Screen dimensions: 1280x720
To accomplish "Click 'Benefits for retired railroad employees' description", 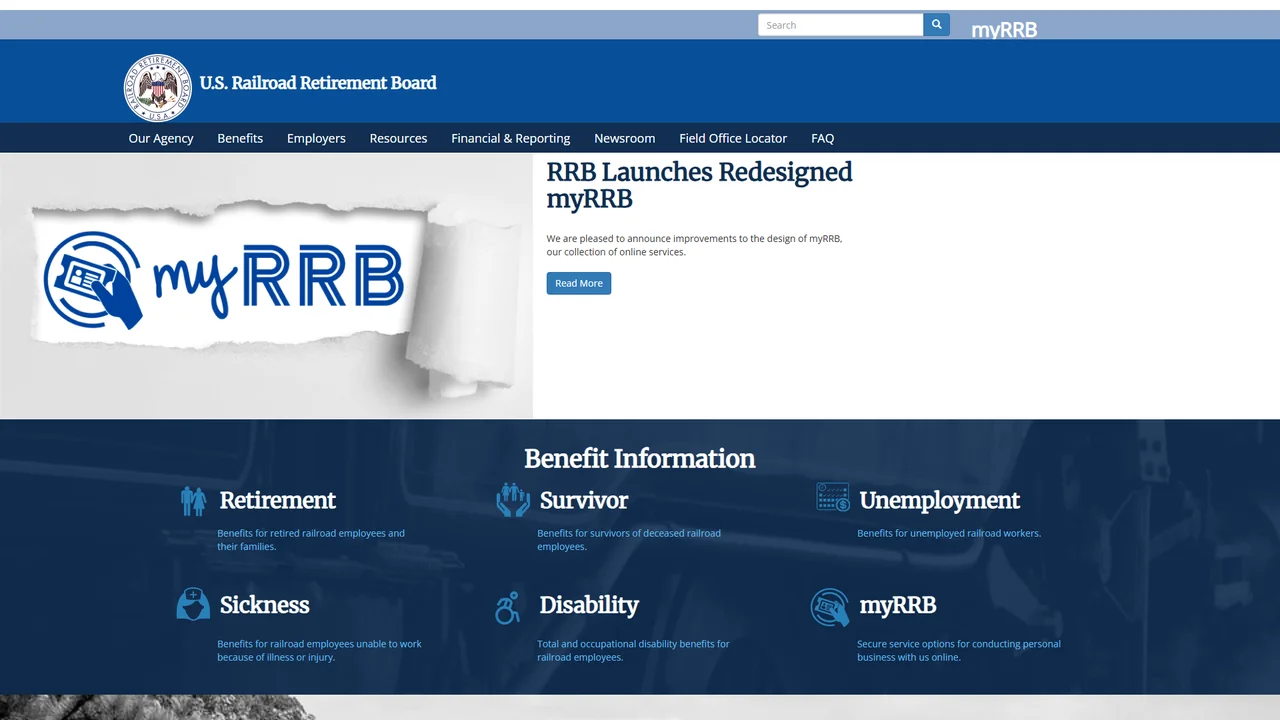I will pos(311,540).
